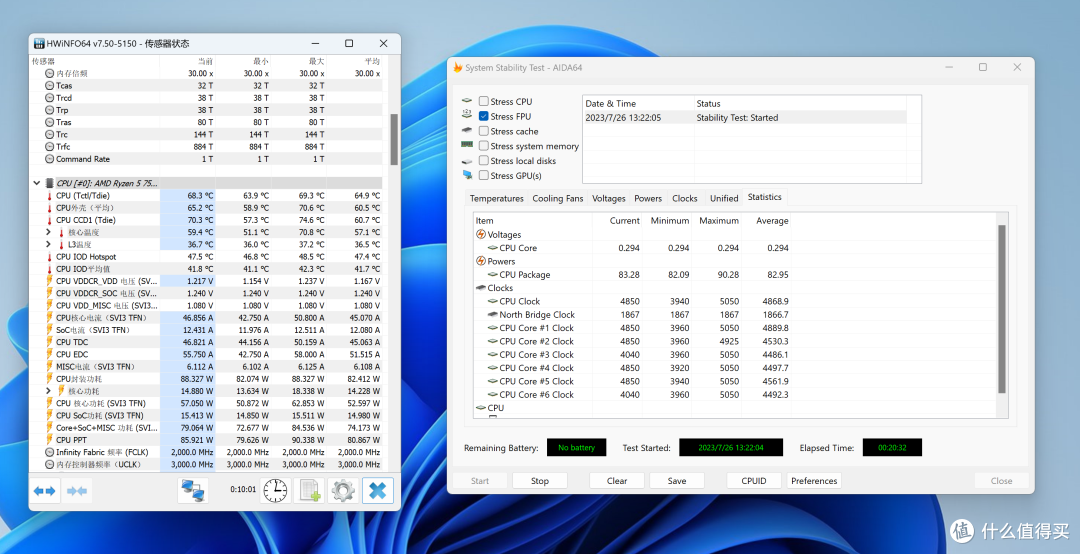This screenshot has height=554, width=1080.
Task: Click lightning icon beside CPU TDC row
Action: [x=50, y=342]
